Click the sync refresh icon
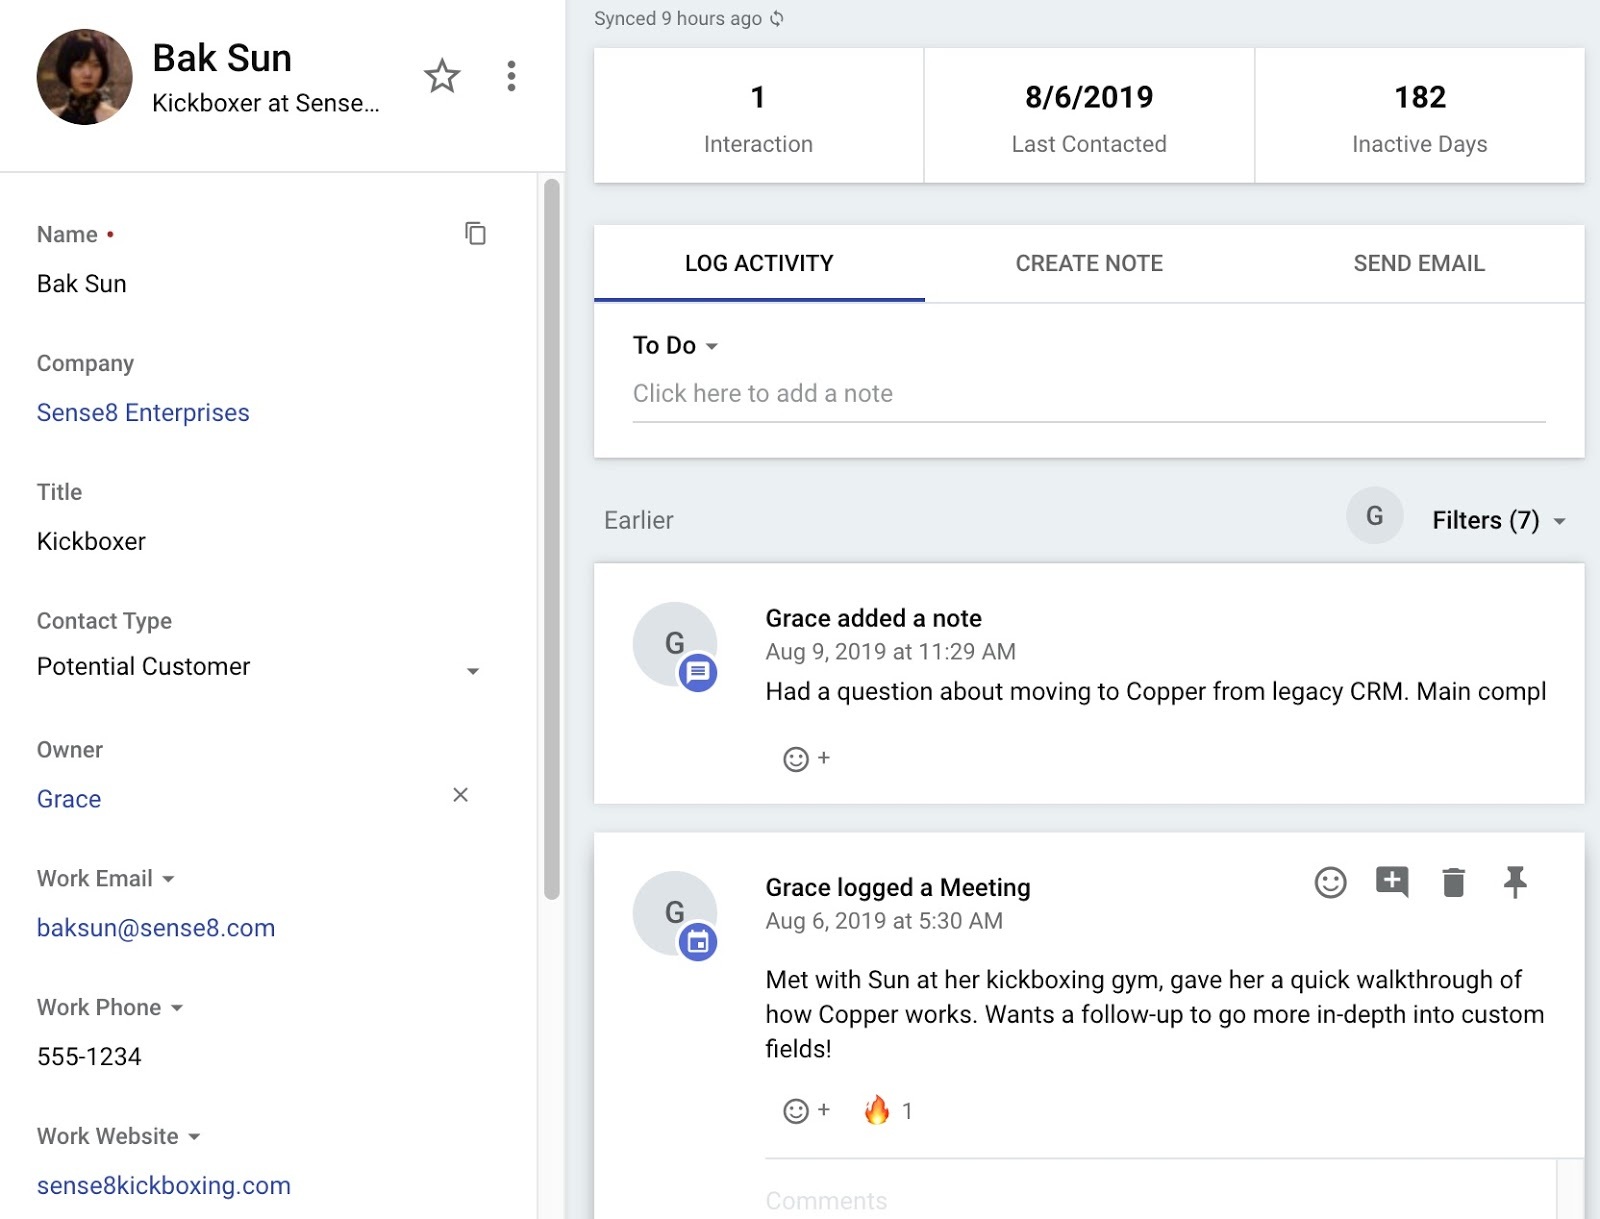 [x=777, y=18]
